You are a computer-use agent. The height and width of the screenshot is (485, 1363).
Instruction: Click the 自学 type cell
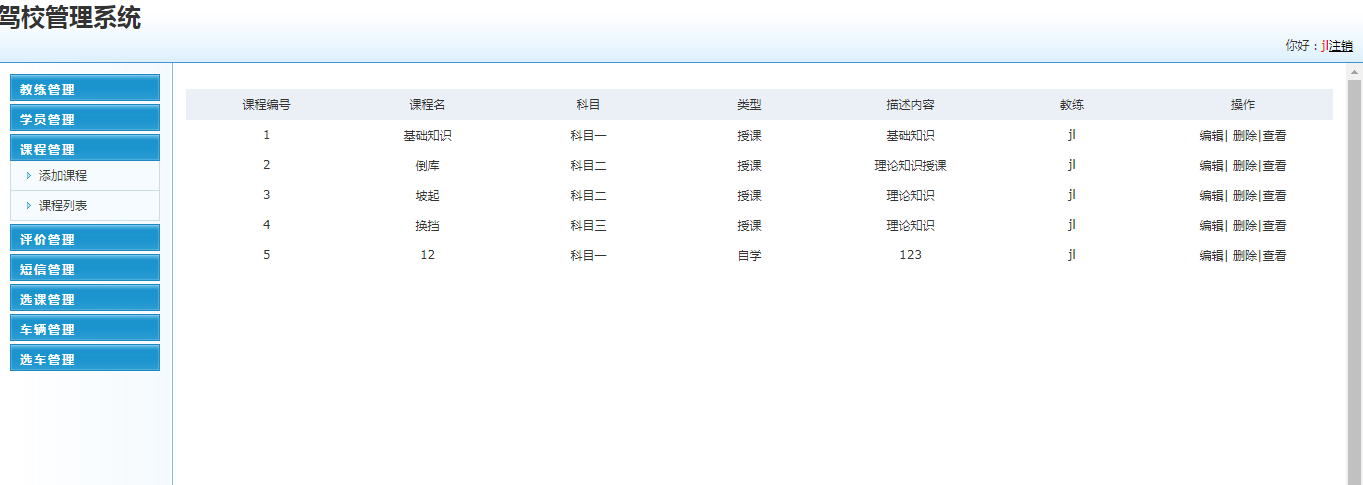point(749,256)
